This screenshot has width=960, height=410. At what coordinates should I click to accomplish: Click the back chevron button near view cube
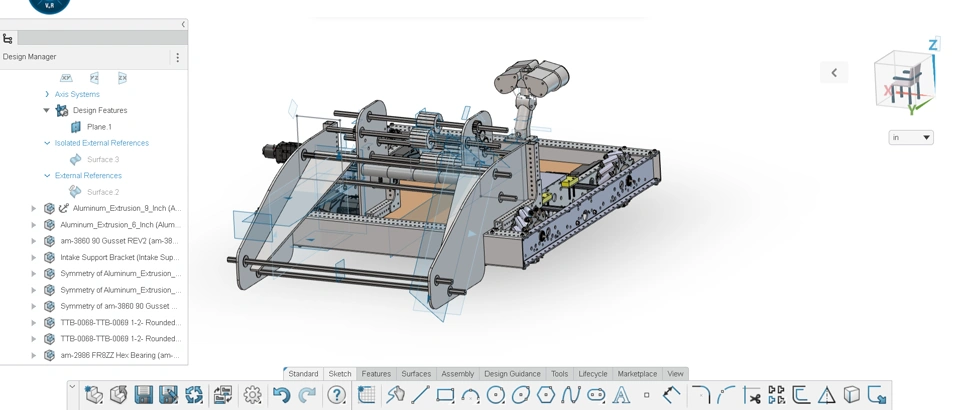[834, 72]
